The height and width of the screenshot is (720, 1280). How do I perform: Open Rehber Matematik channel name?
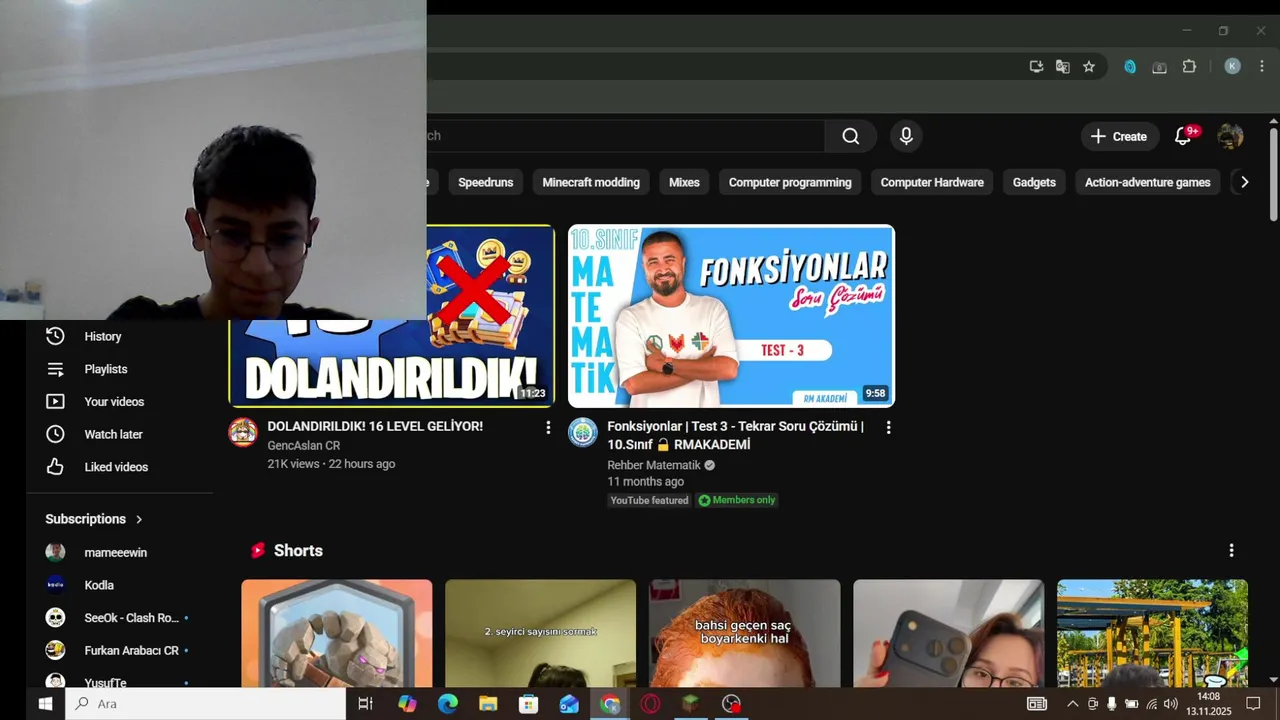point(654,465)
